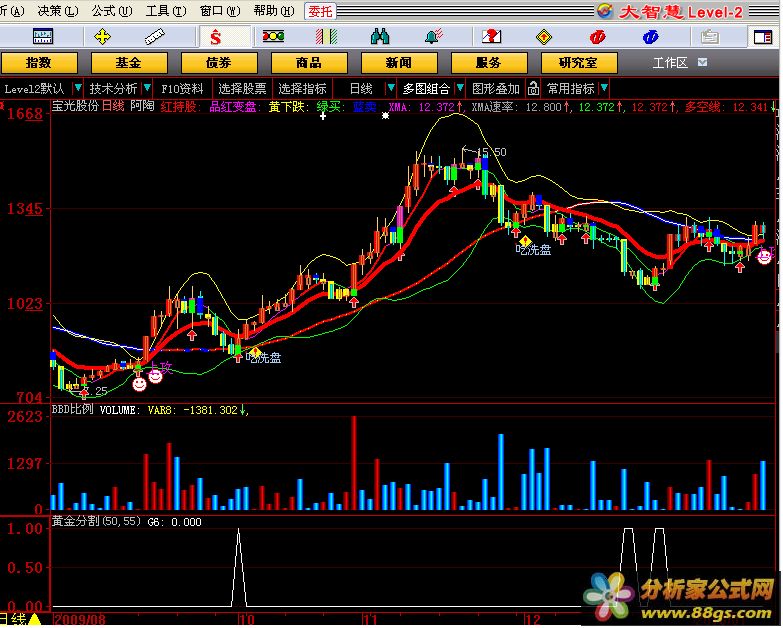Expand the 日线 period dropdown arrow
The height and width of the screenshot is (628, 783).
point(391,88)
